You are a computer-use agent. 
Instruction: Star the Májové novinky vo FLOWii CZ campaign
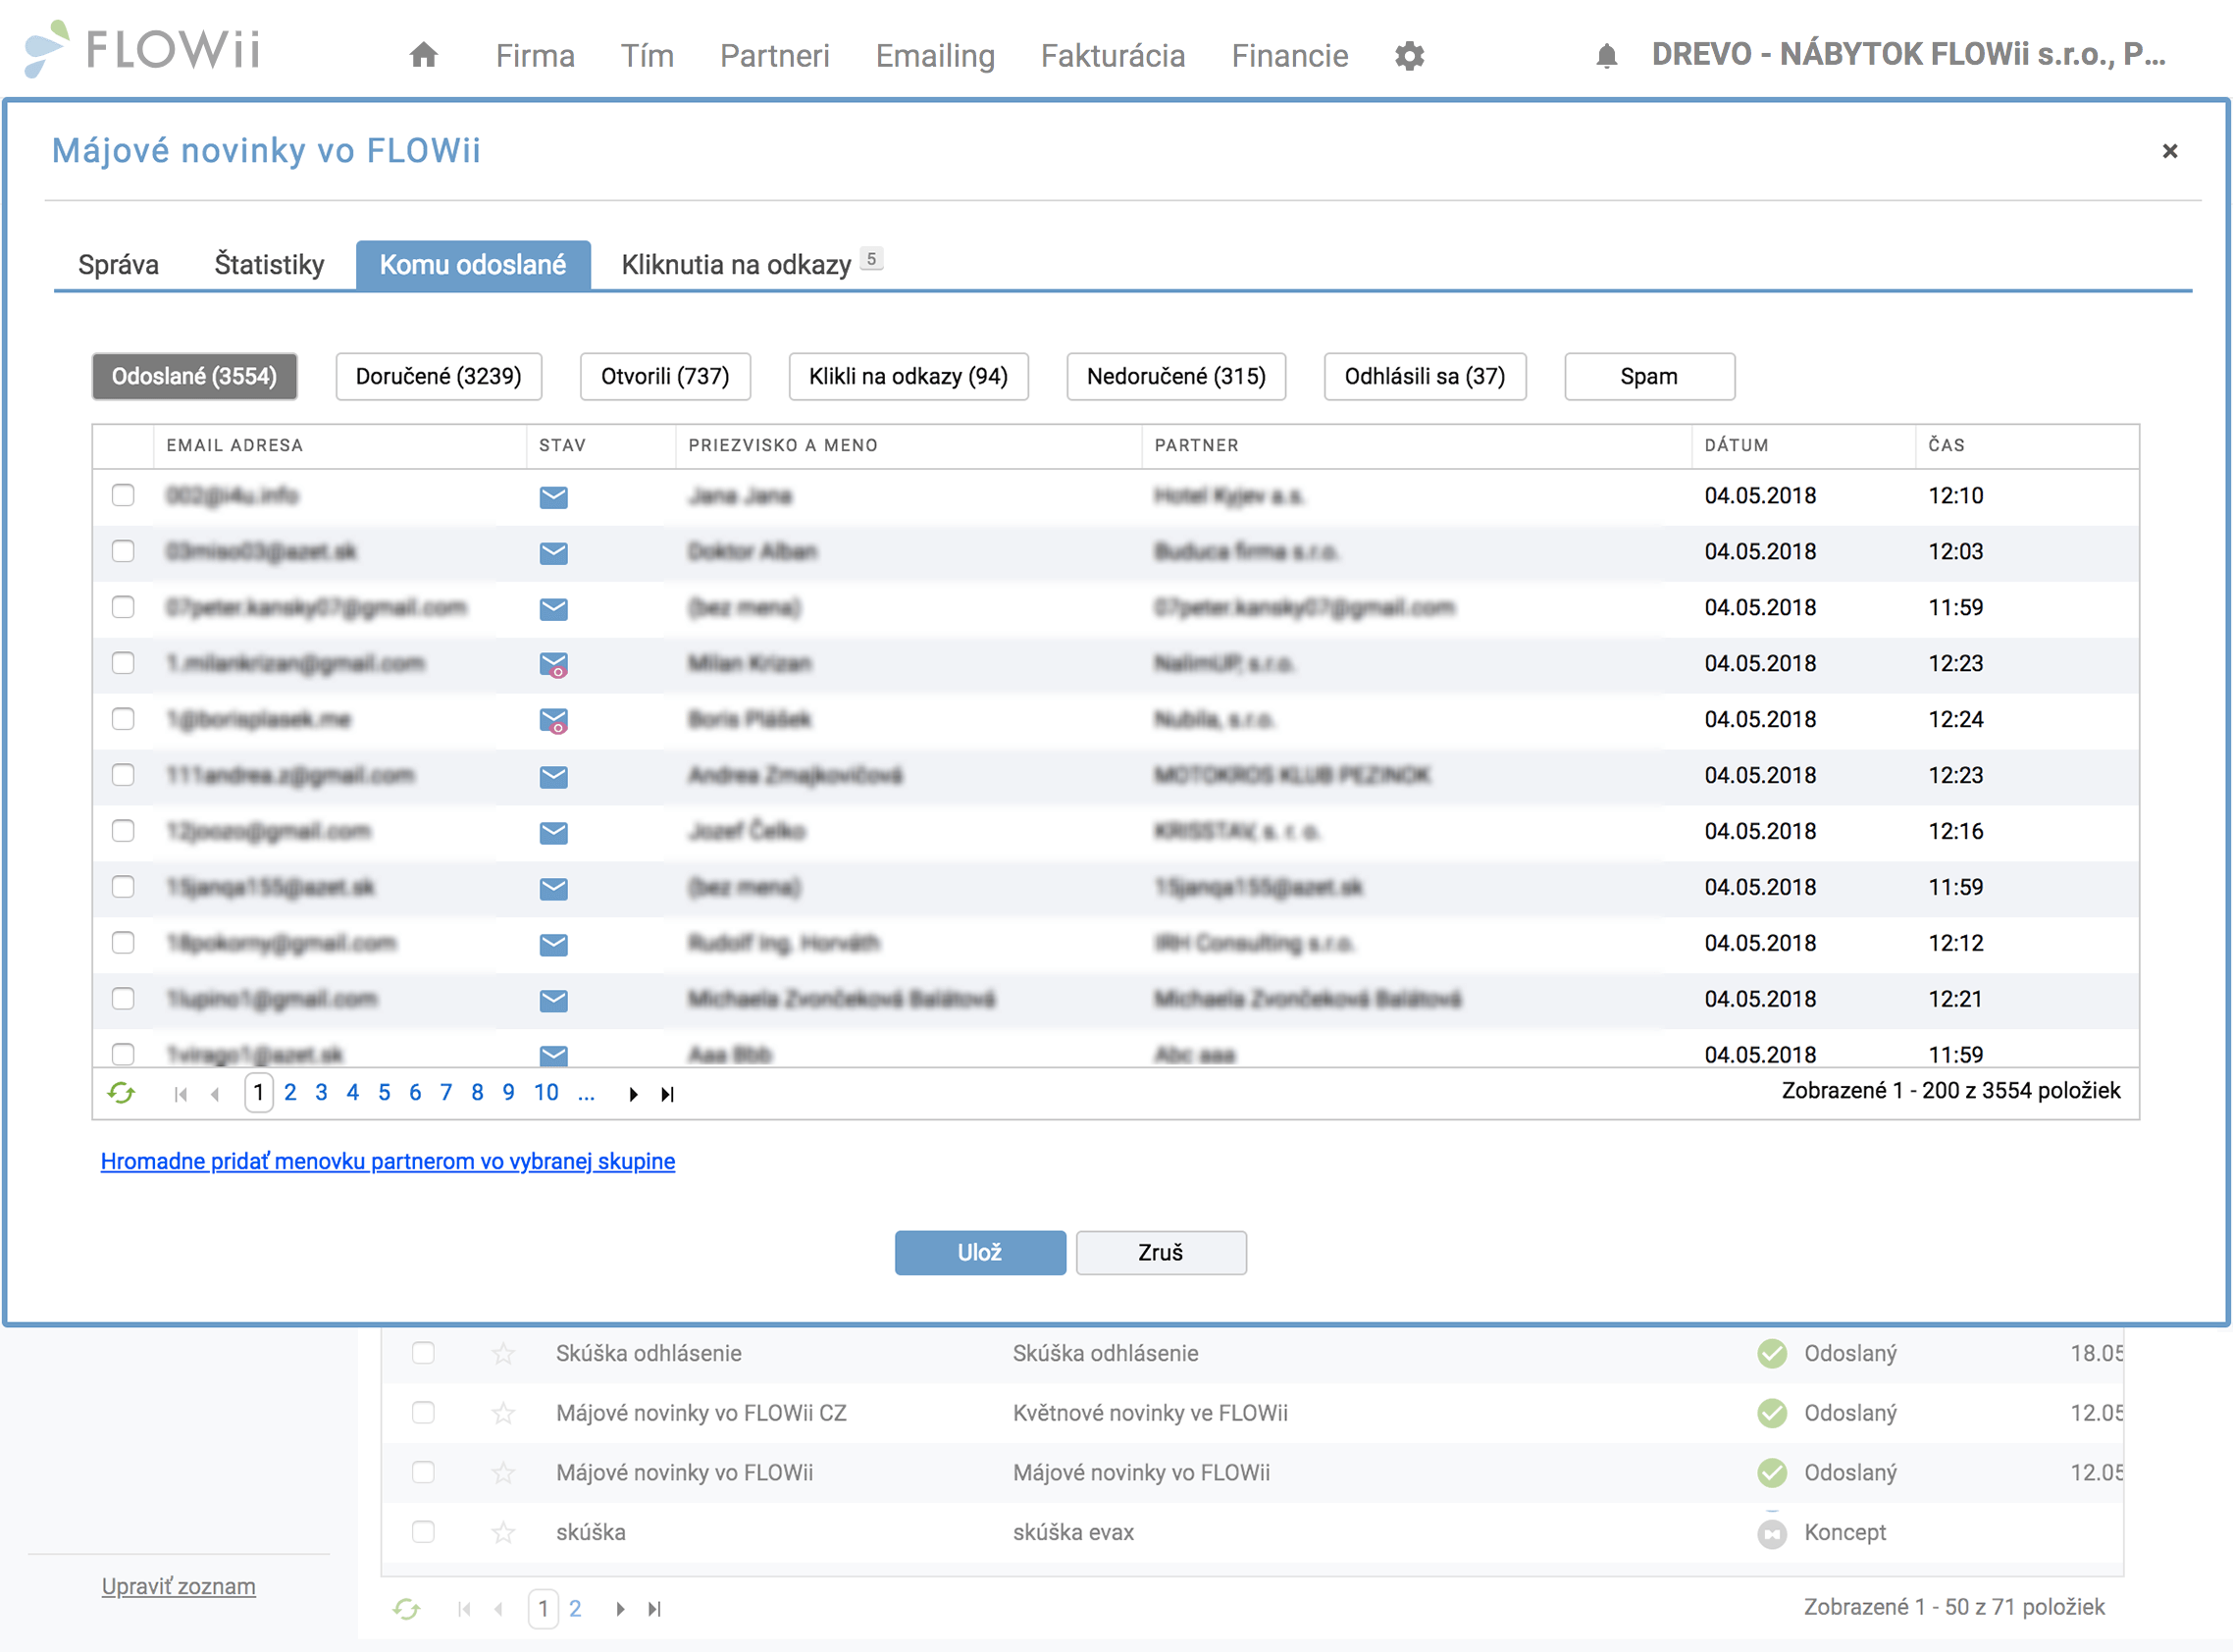pyautogui.click(x=503, y=1413)
